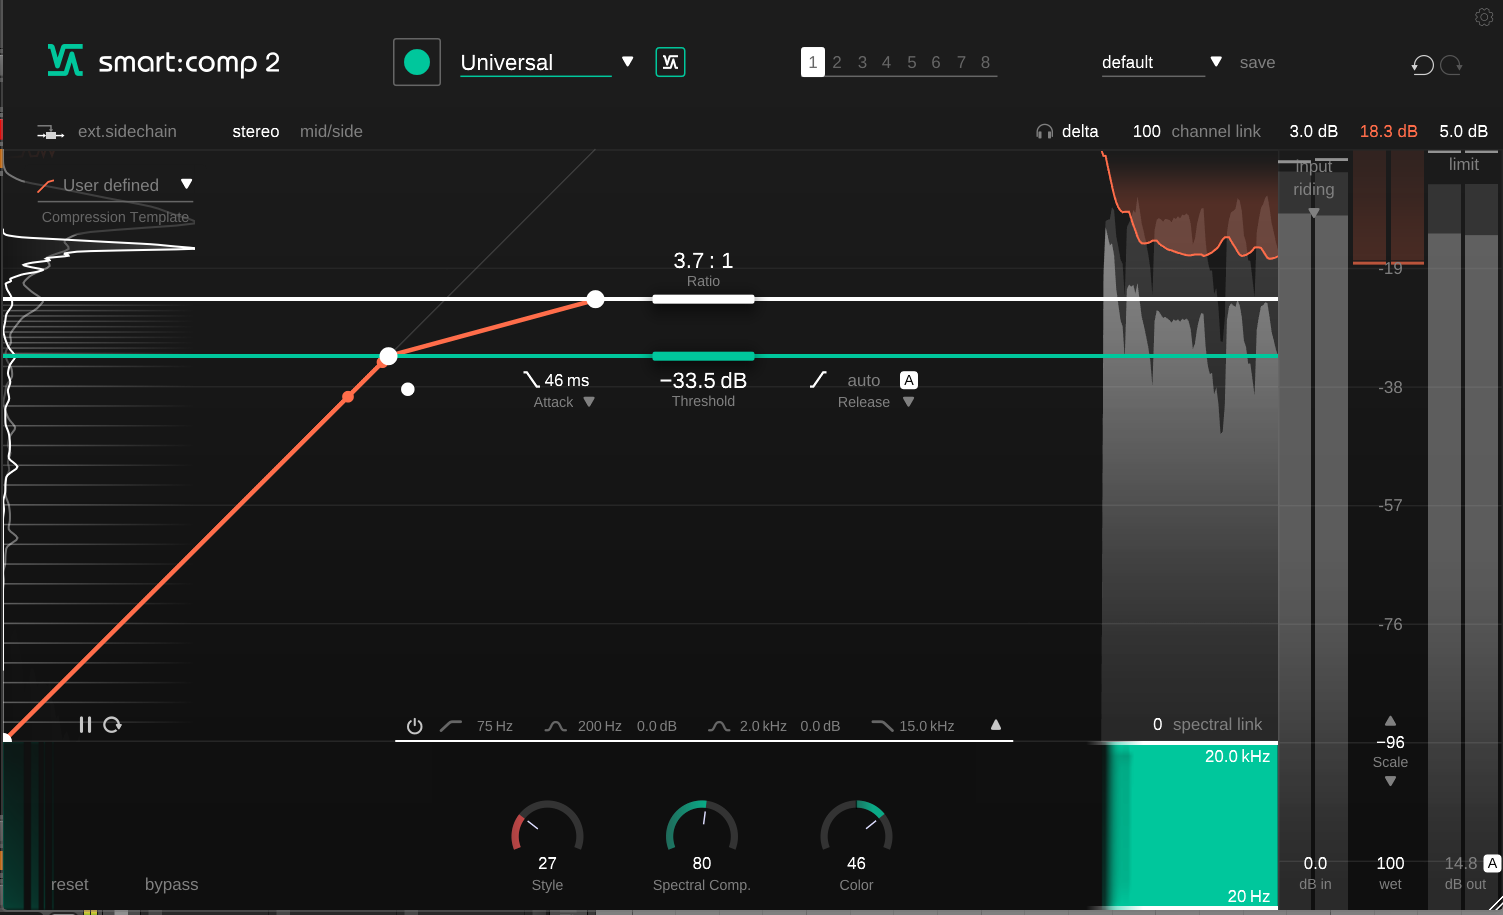
Task: Click the spectral link value
Action: point(1157,725)
